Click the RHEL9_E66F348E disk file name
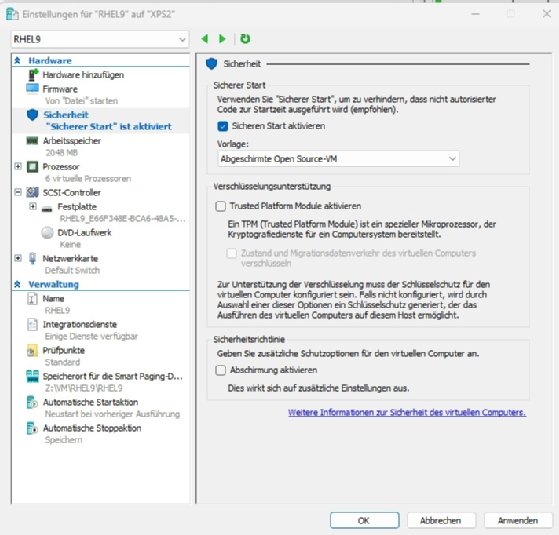Screen dimensions: 559x535 click(x=123, y=218)
